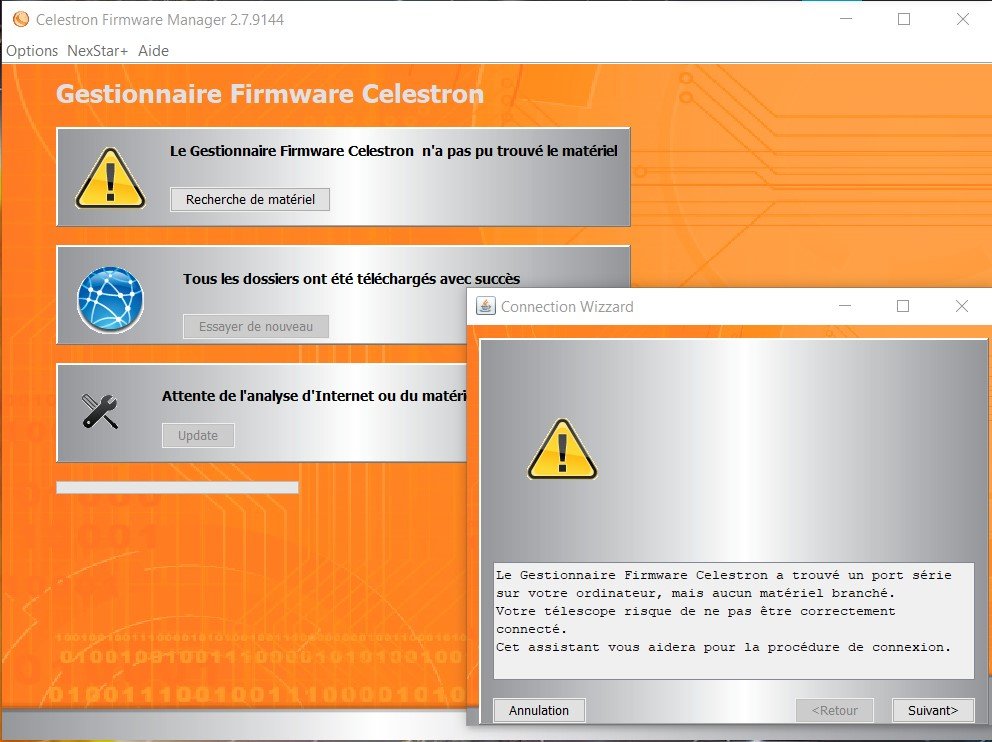Open the Options menu
The image size is (992, 742).
pyautogui.click(x=32, y=50)
